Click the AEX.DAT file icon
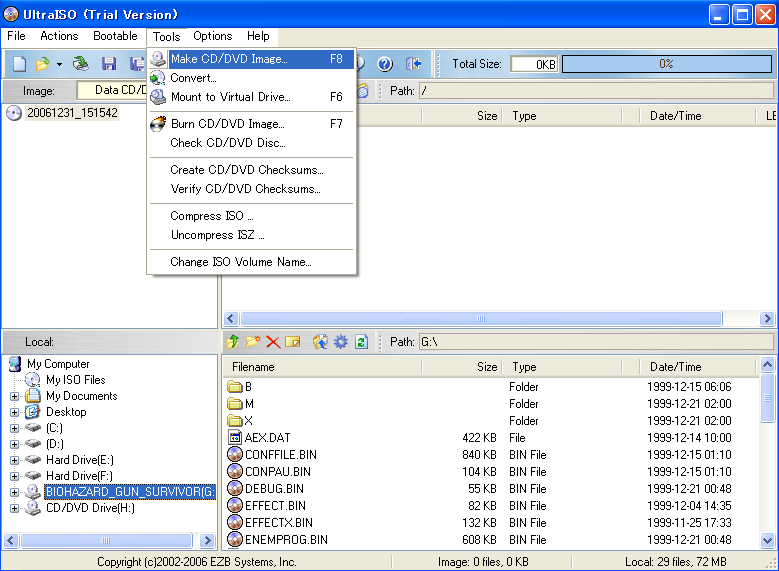 [x=234, y=437]
